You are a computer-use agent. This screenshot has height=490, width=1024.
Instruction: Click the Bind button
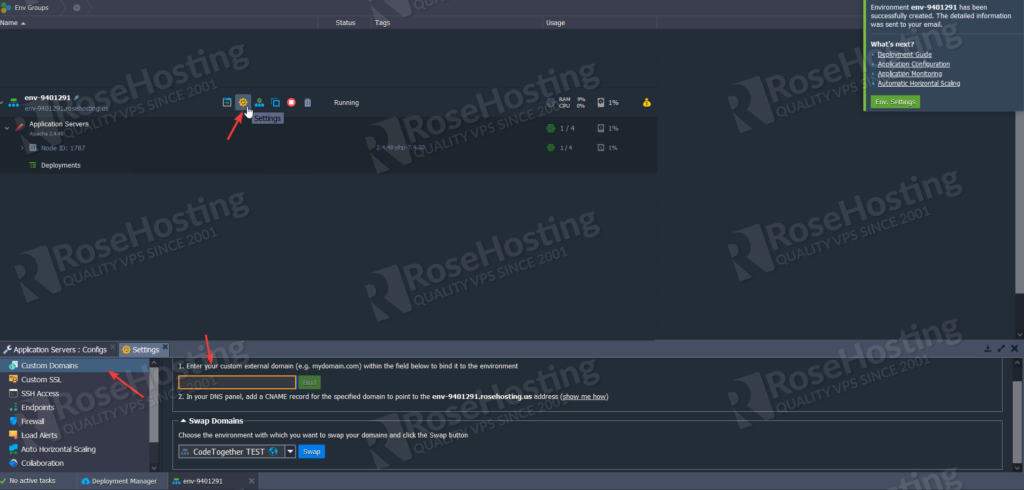click(x=310, y=382)
